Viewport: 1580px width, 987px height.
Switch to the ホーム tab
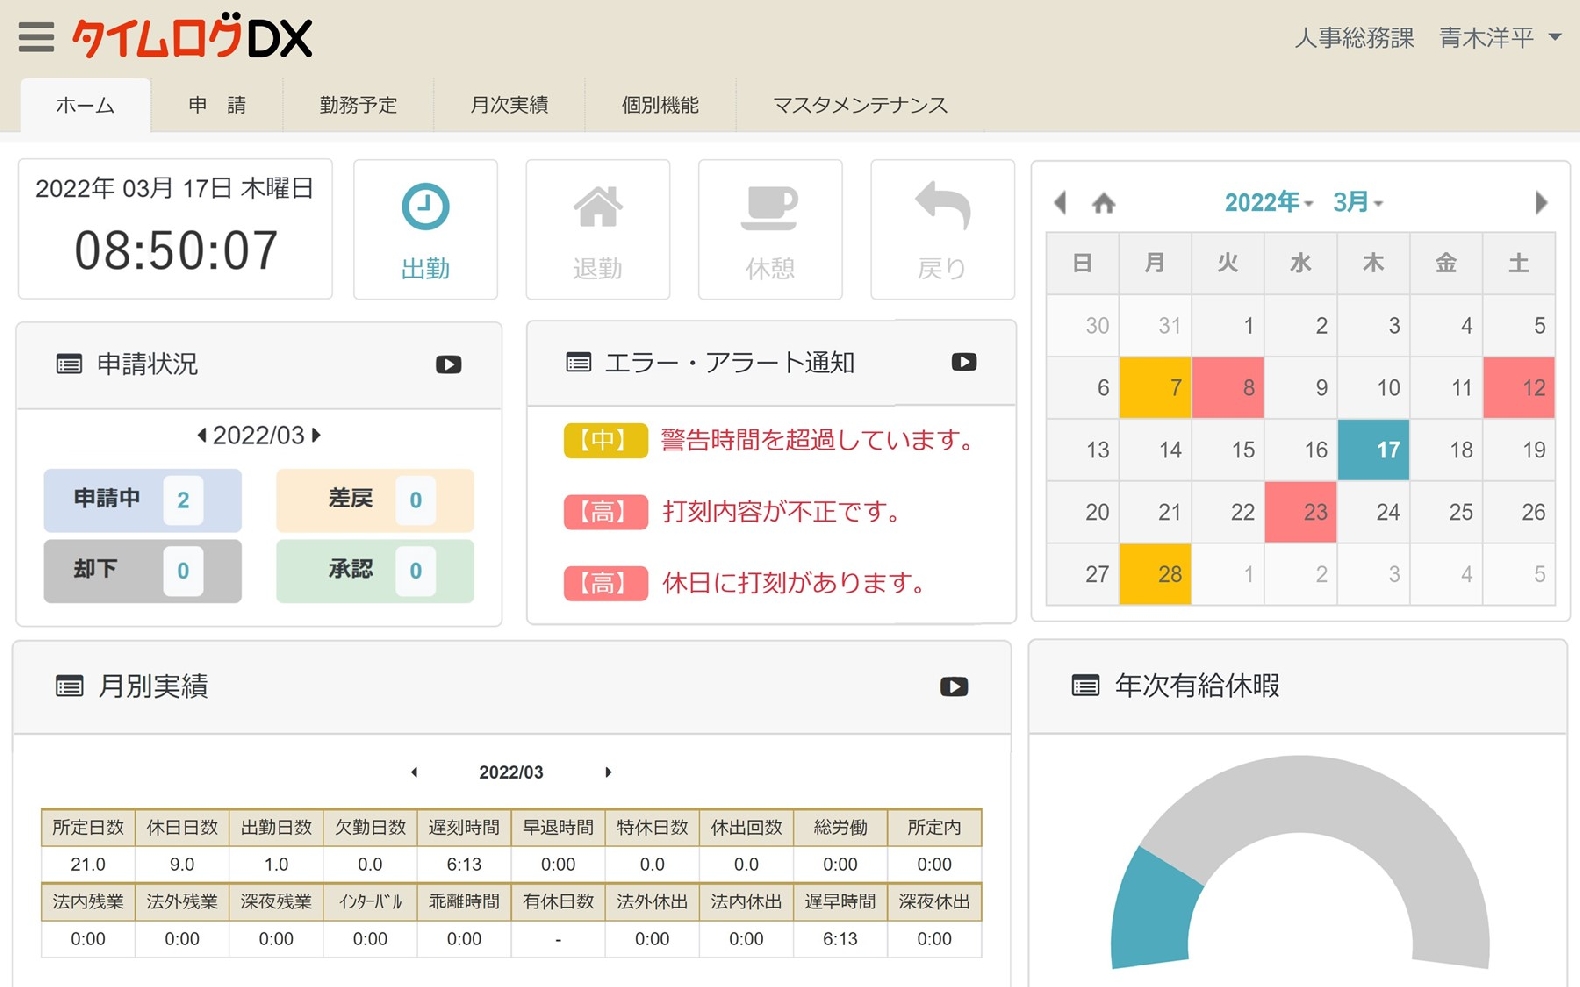pyautogui.click(x=85, y=105)
